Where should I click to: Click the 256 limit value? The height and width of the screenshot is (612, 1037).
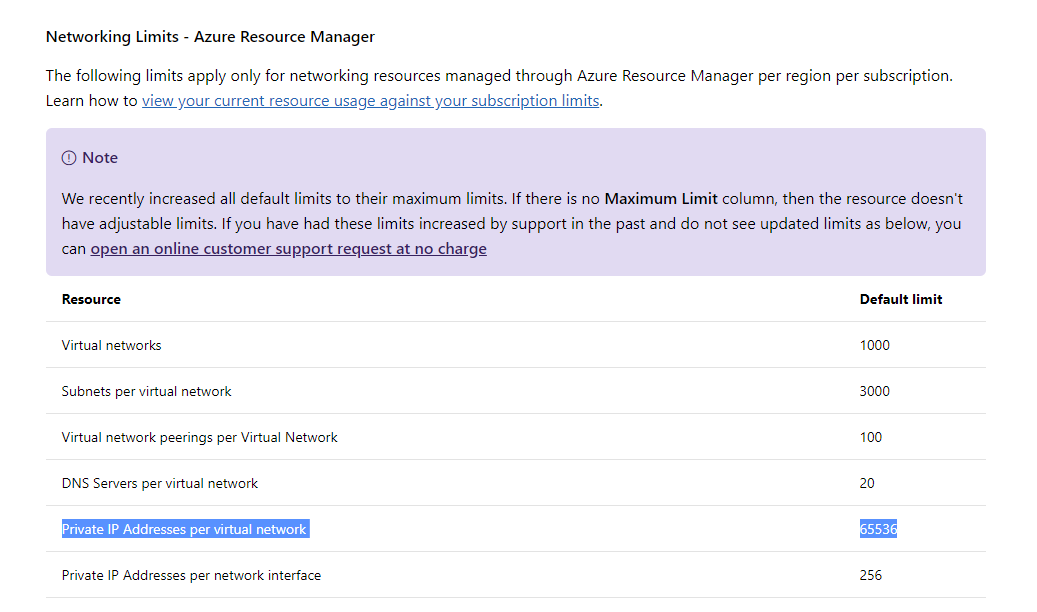870,576
